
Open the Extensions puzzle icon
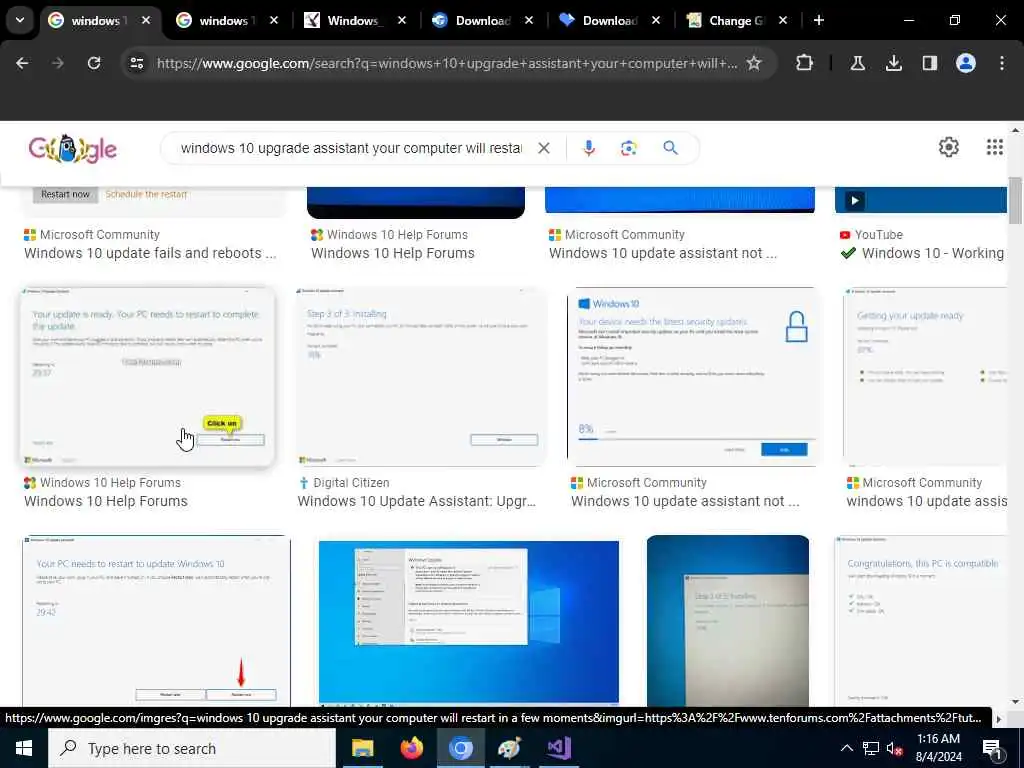(x=805, y=63)
